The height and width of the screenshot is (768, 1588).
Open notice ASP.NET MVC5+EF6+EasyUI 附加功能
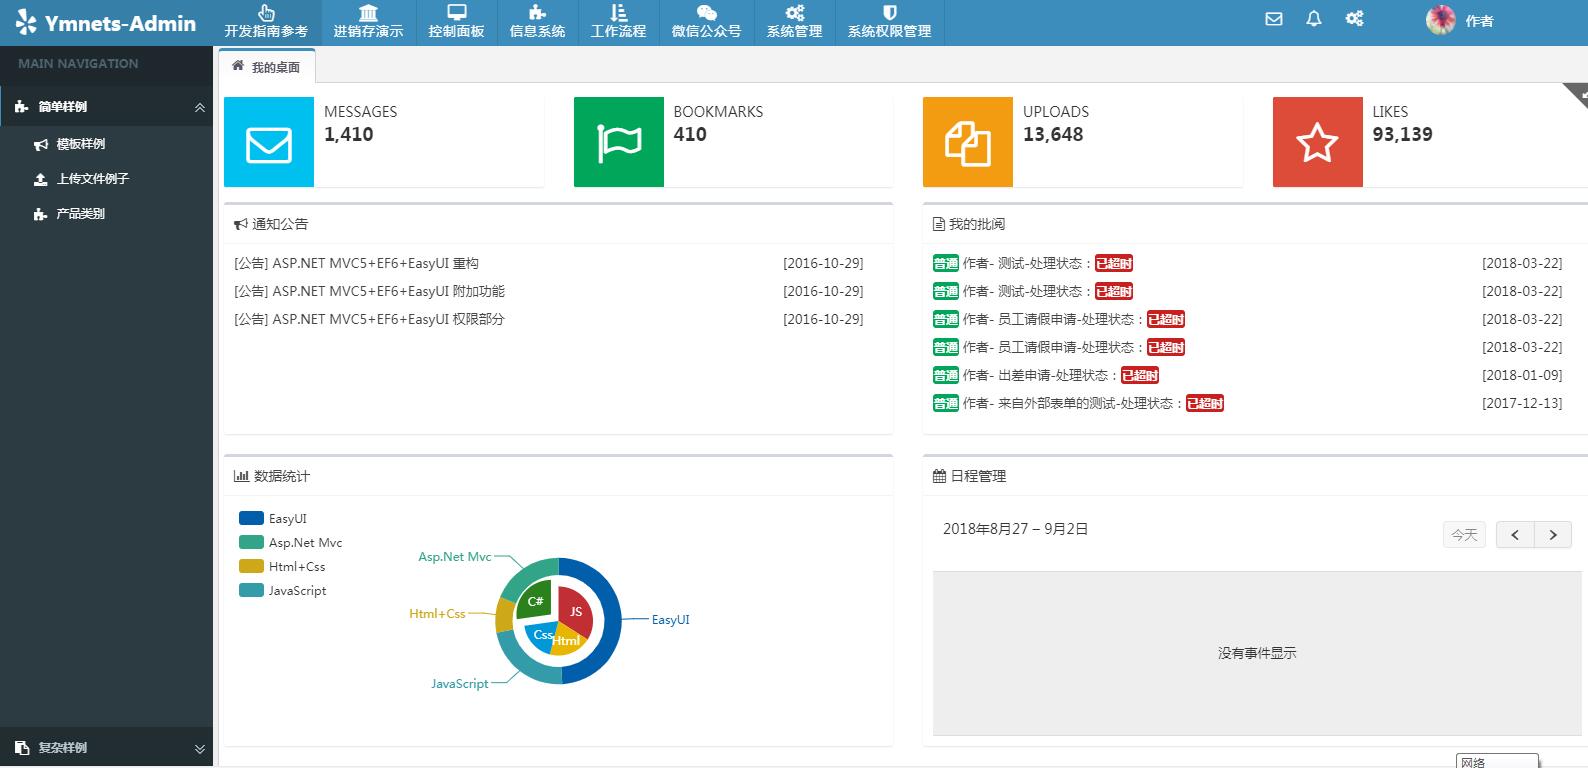click(369, 292)
